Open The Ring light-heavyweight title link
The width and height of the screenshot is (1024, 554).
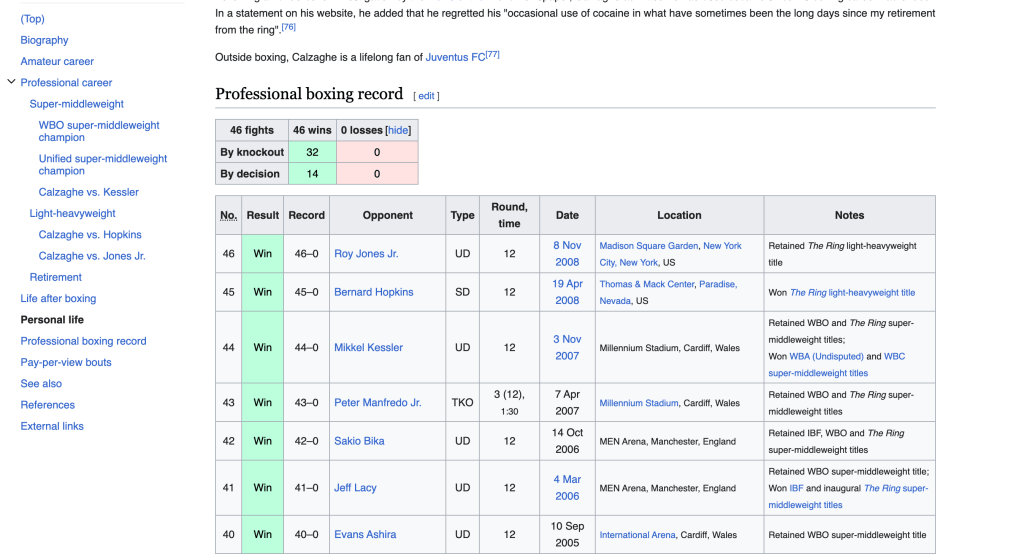[852, 293]
